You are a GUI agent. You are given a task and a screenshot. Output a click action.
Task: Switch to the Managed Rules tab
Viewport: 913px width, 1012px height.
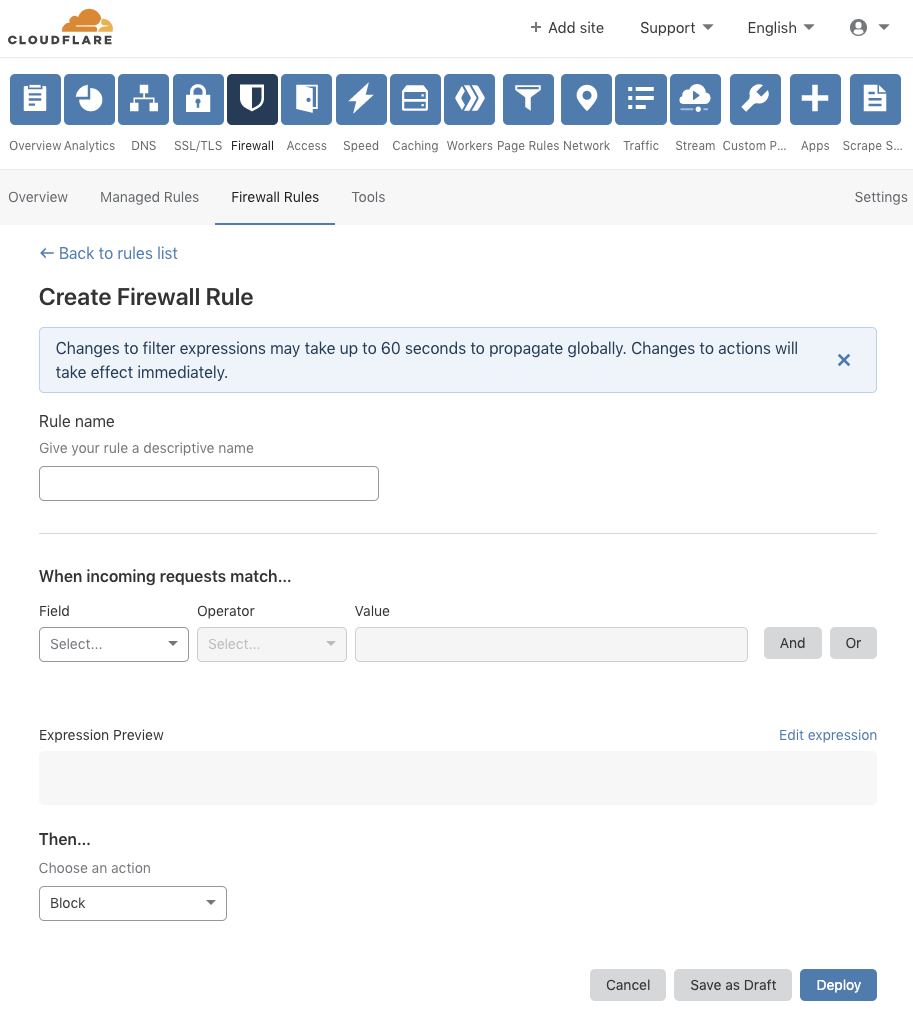coord(149,197)
